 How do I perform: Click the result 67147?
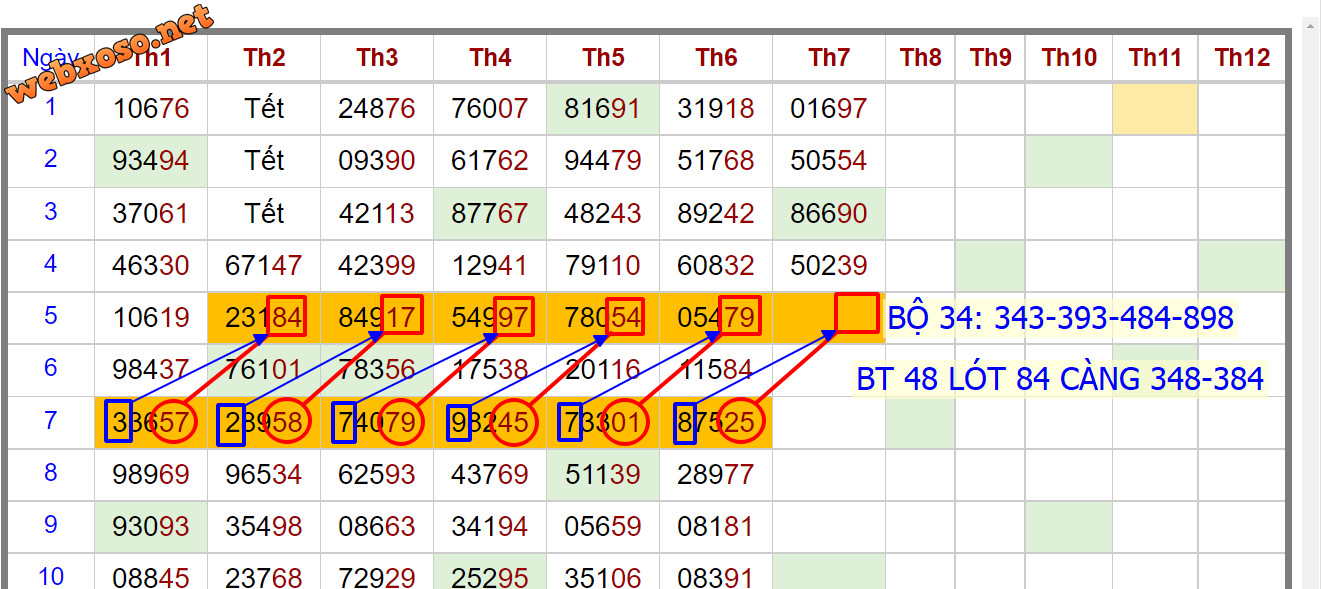264,266
